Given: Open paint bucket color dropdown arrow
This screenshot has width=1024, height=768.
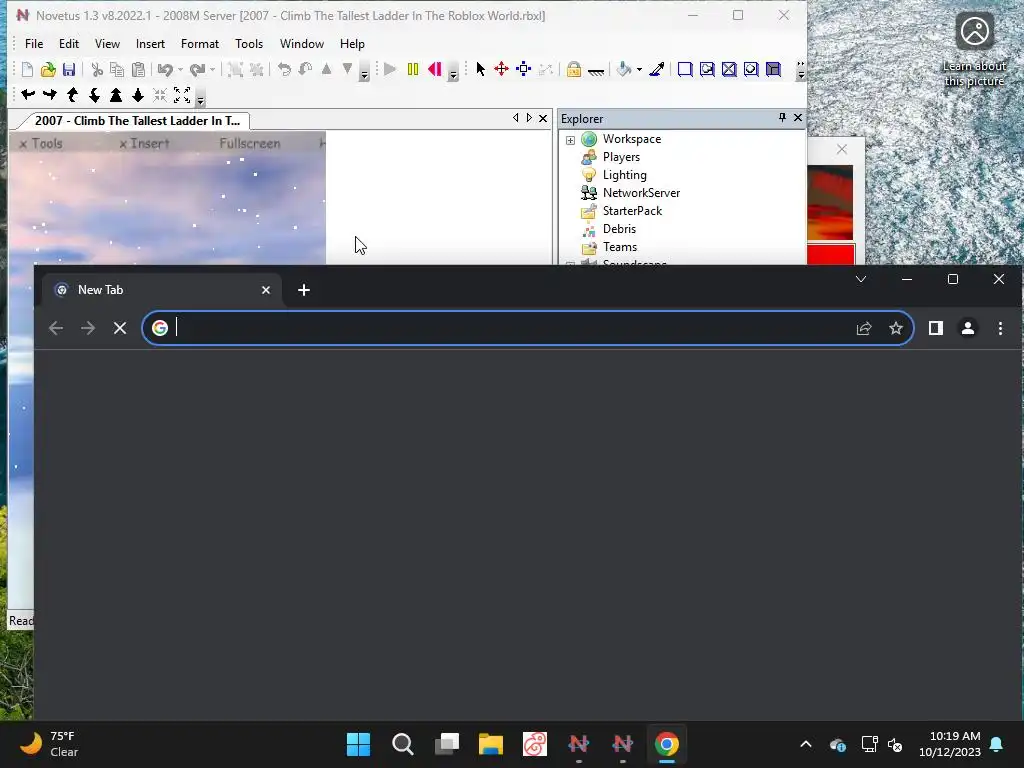Looking at the screenshot, I should (639, 69).
